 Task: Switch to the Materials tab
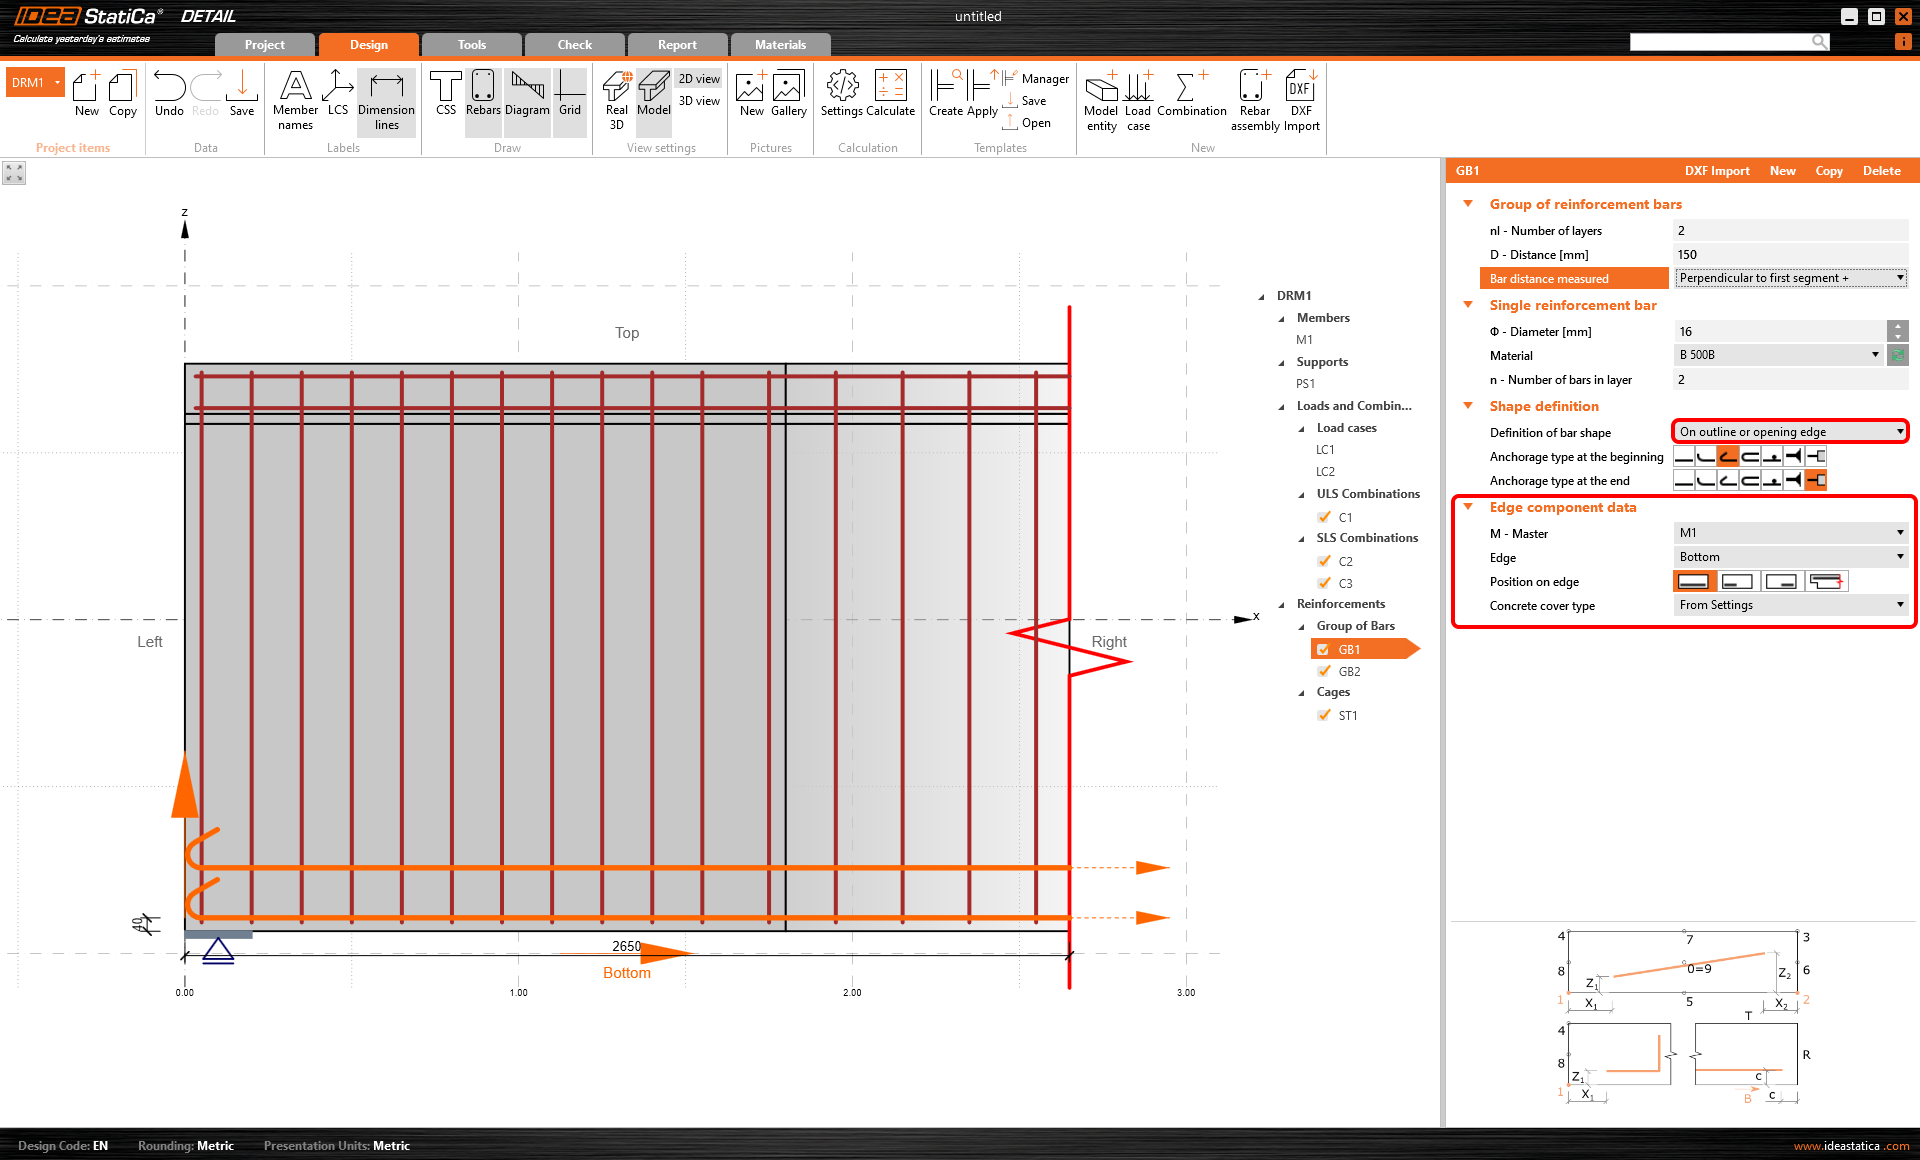(x=780, y=44)
